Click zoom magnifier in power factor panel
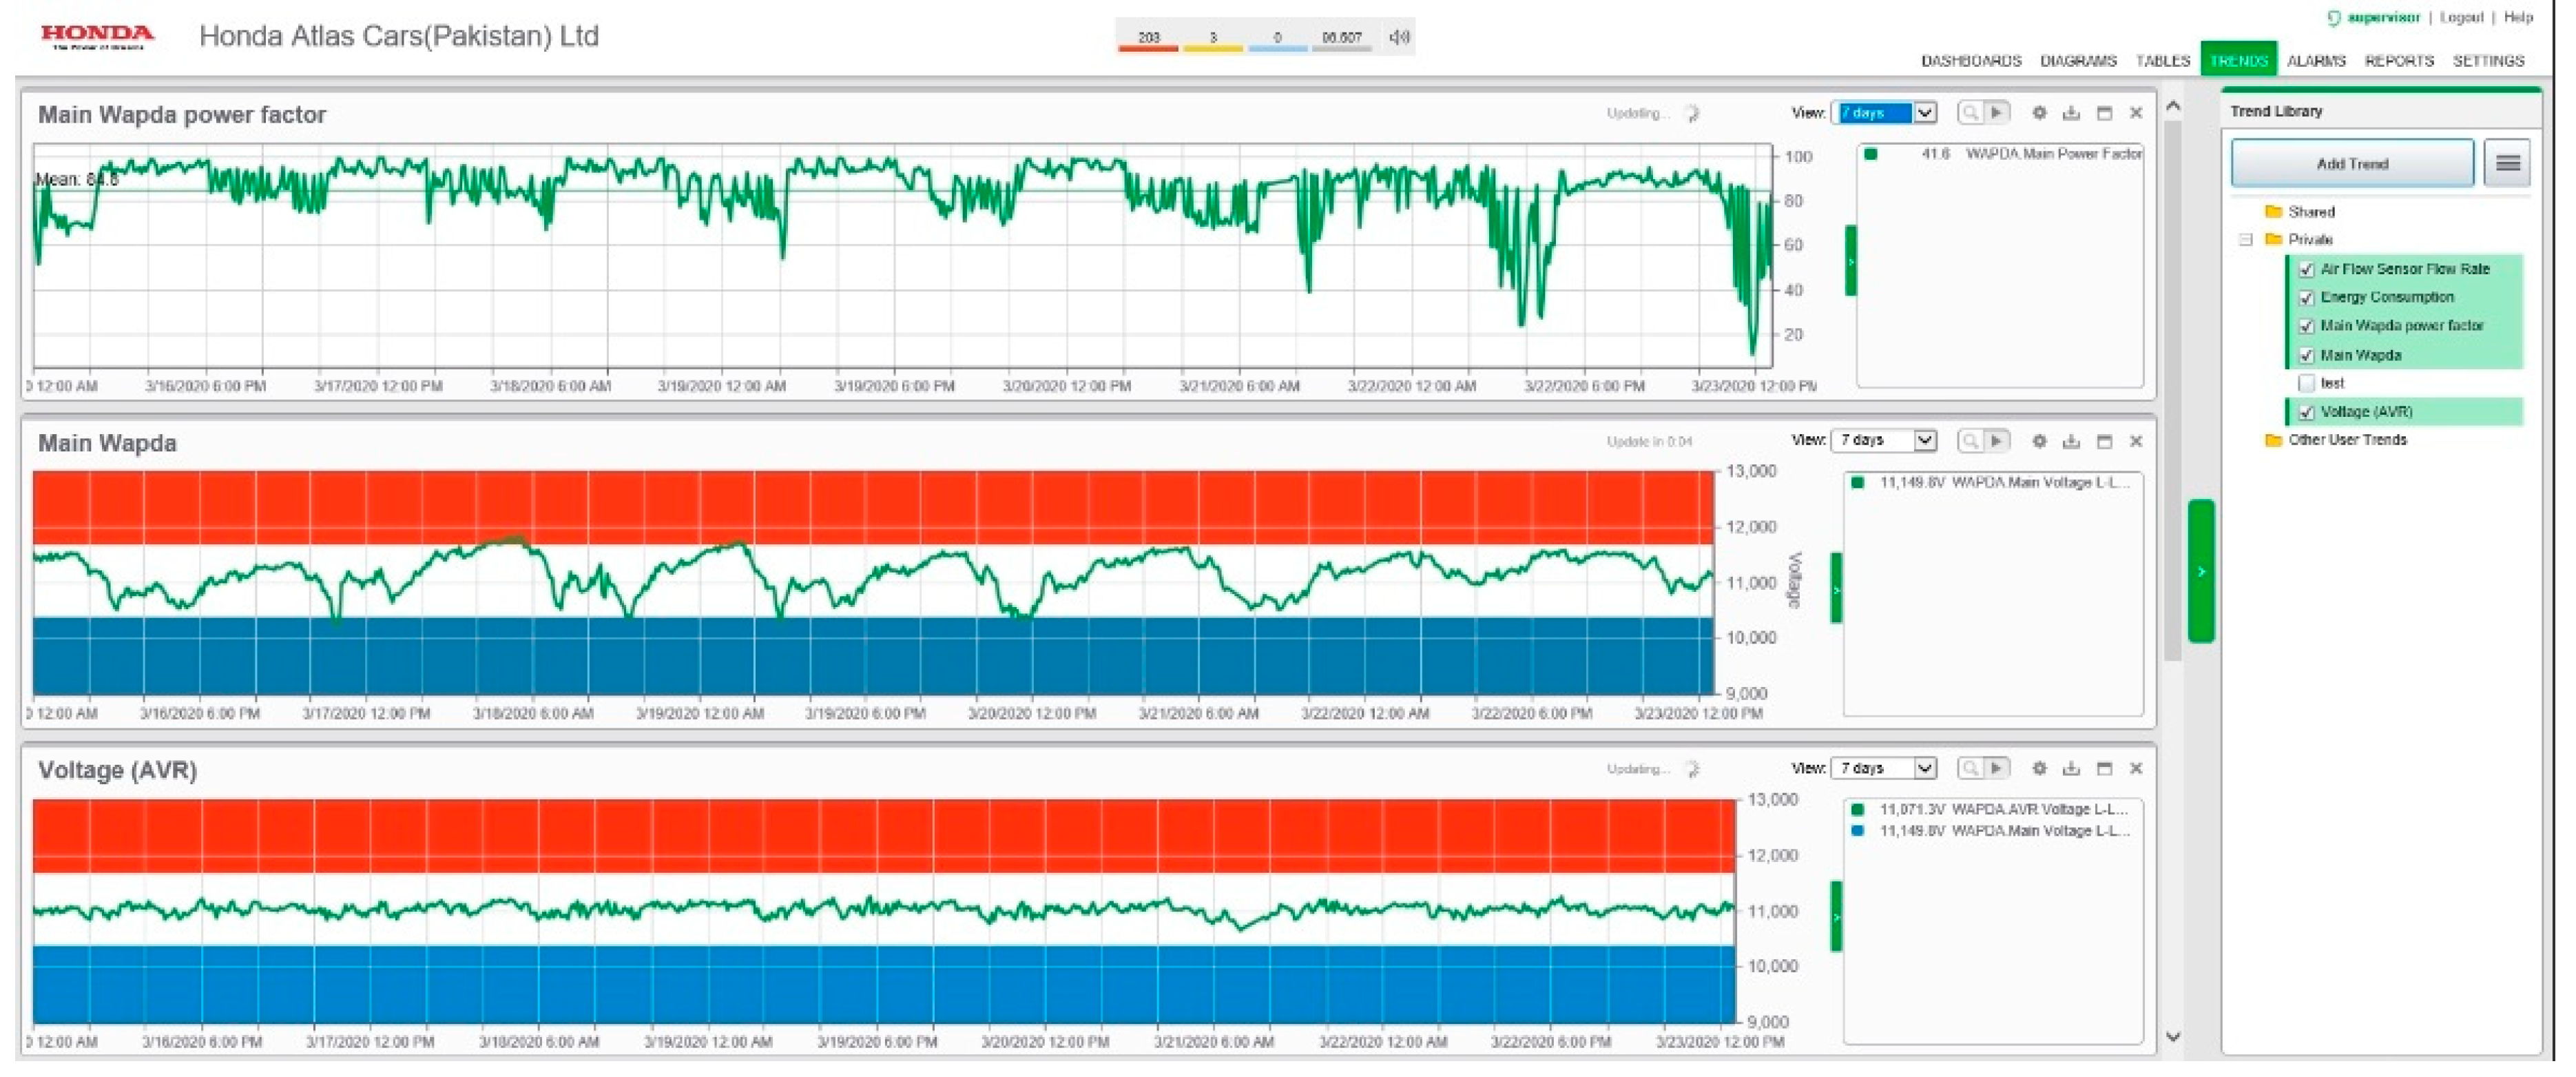 (x=1969, y=113)
